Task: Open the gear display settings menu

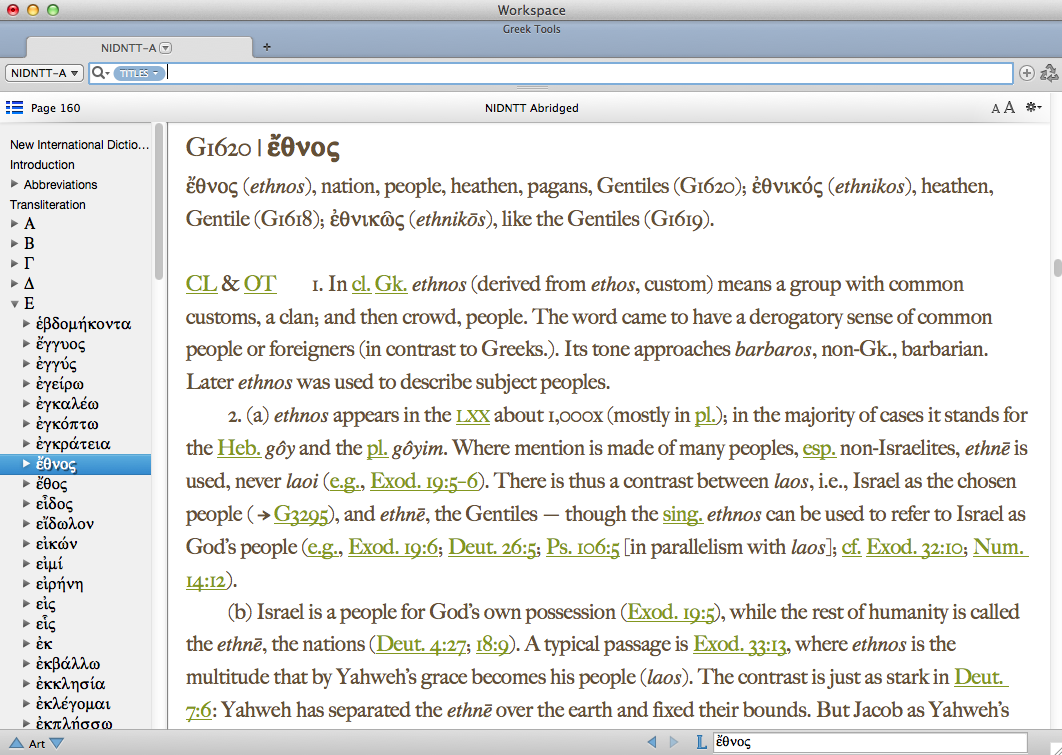Action: point(1034,107)
